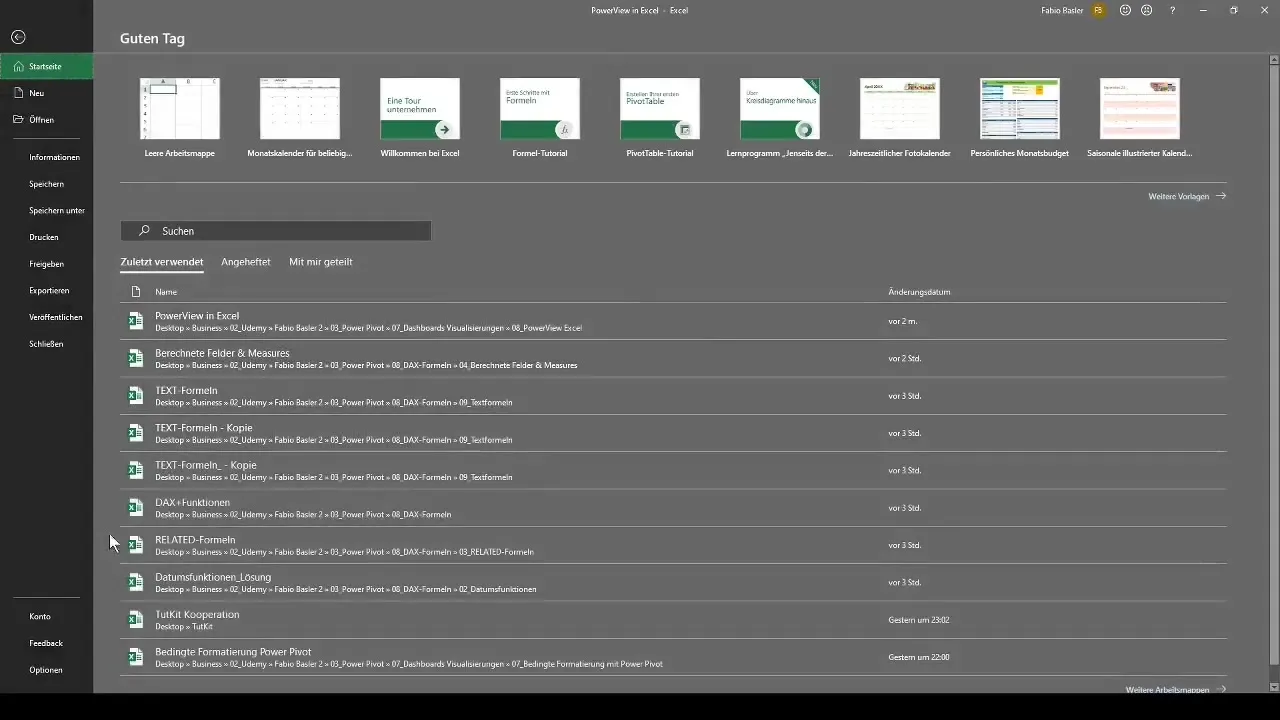Open Veröffentlichen in the sidebar
1280x720 pixels.
click(56, 317)
